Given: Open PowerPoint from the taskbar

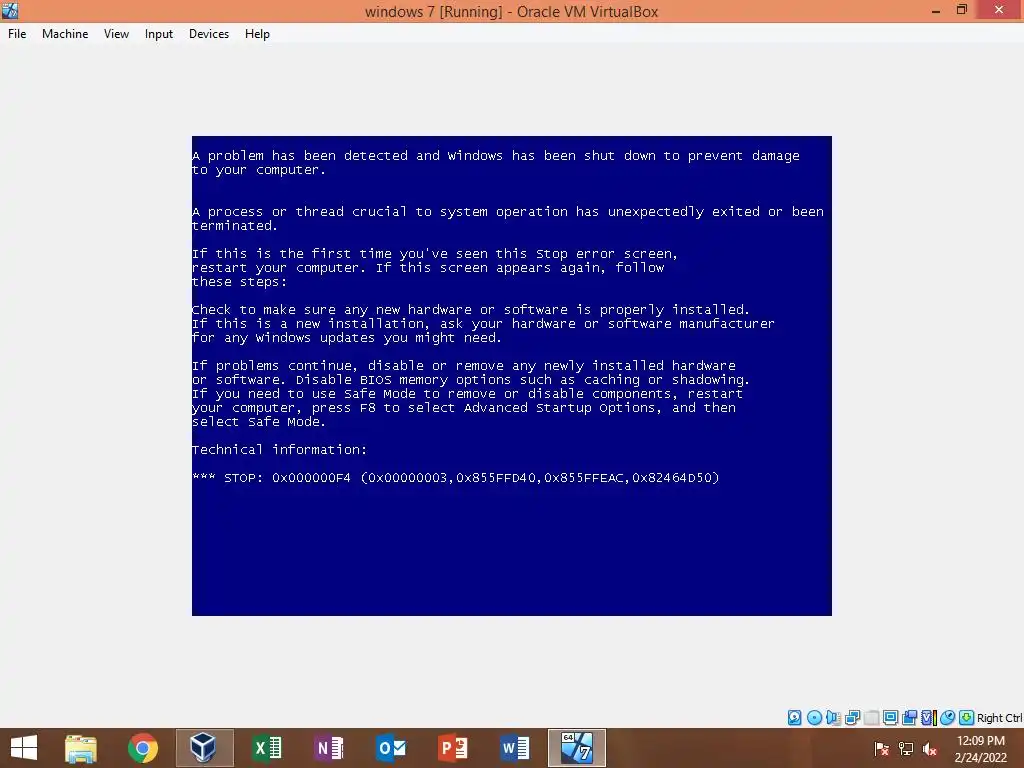Looking at the screenshot, I should [453, 748].
